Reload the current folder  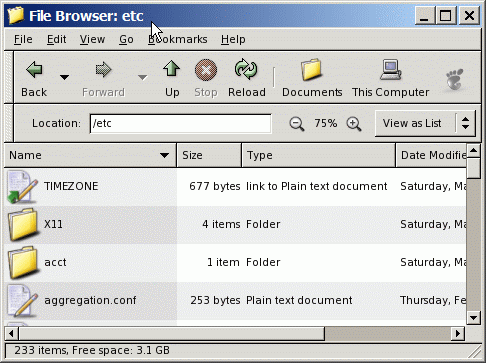pyautogui.click(x=246, y=78)
